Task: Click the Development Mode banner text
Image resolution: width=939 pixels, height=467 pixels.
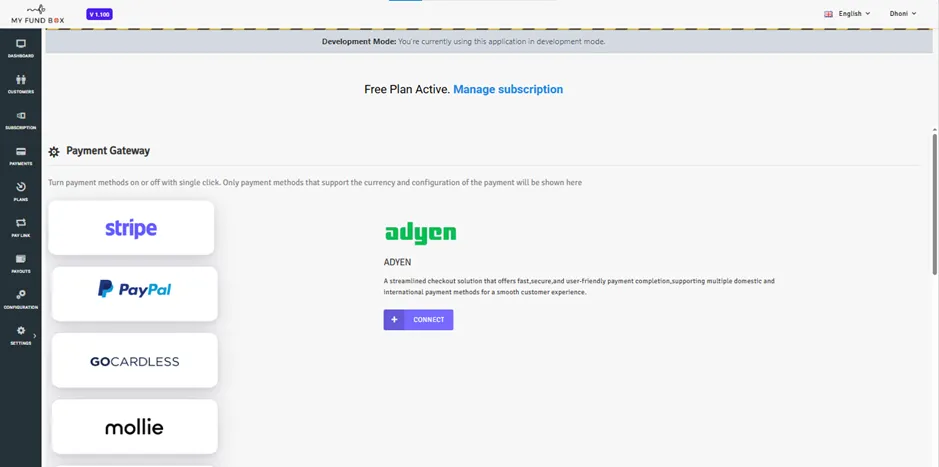Action: pyautogui.click(x=464, y=42)
